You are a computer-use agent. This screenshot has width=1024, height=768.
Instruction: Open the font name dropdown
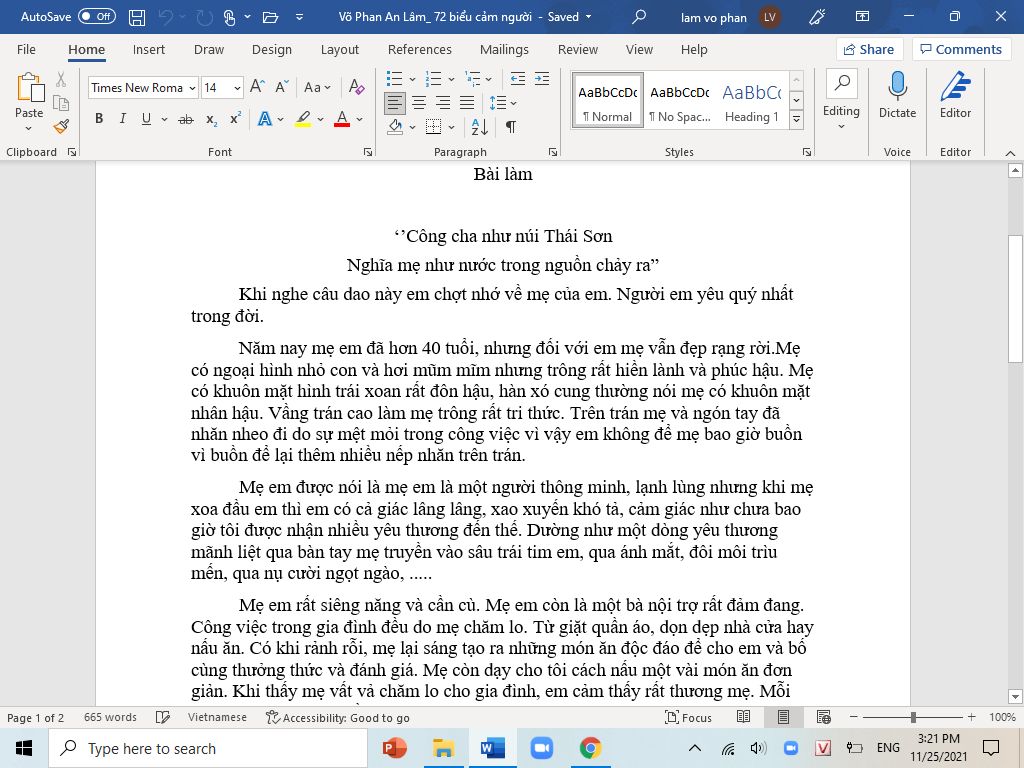193,88
